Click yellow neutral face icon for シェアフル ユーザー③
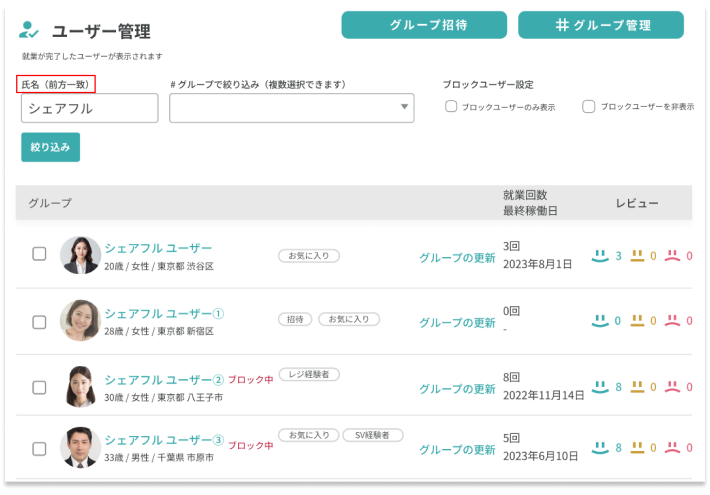 click(x=636, y=448)
